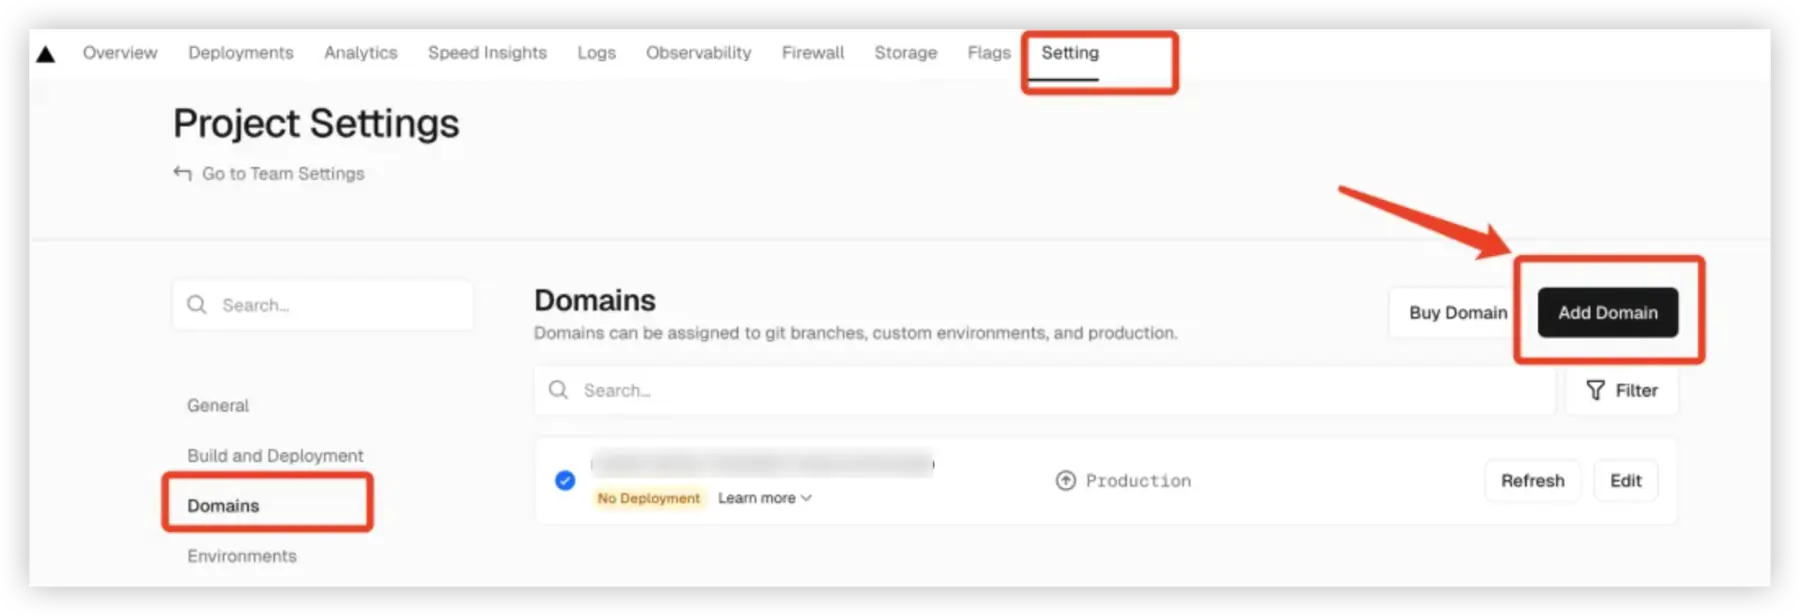Go to the Storage tab

coord(905,53)
